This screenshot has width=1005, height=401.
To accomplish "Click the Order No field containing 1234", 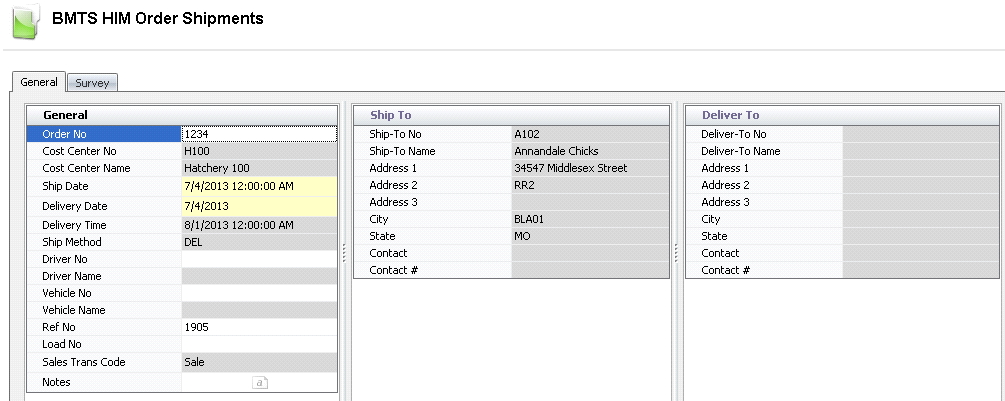I will coord(259,133).
